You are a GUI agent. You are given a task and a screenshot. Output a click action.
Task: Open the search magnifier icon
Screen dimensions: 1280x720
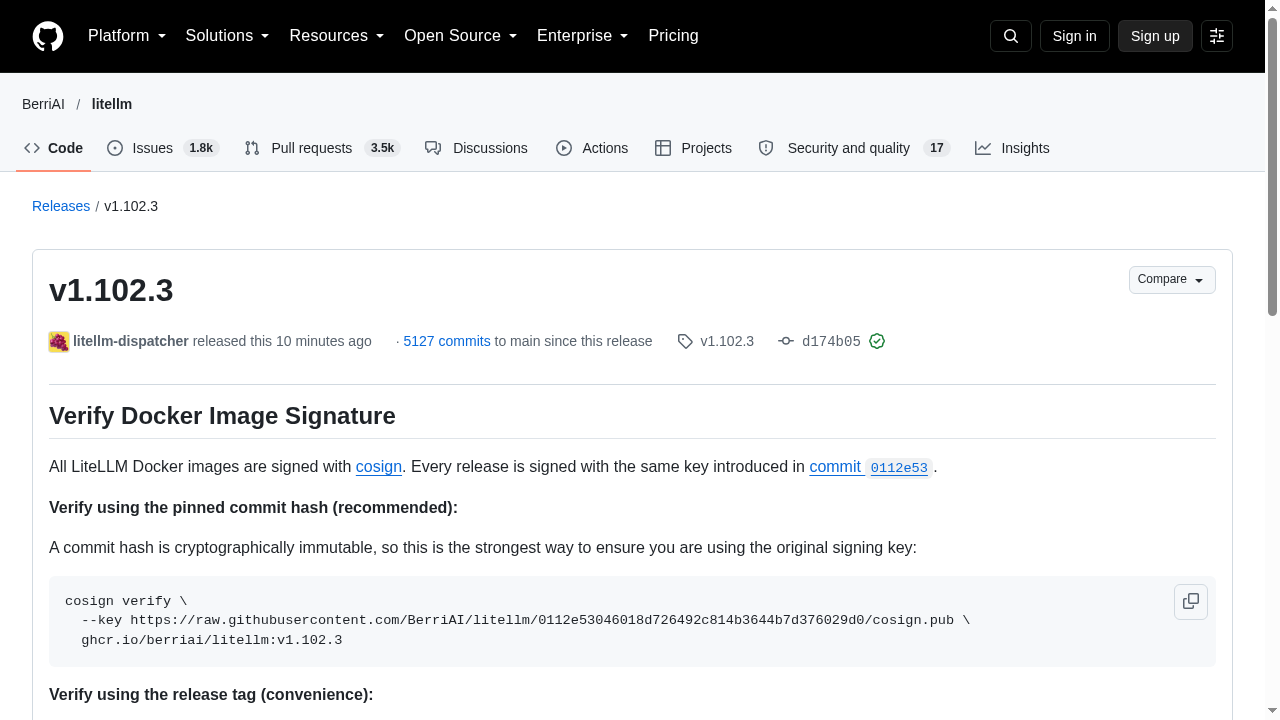click(1011, 36)
